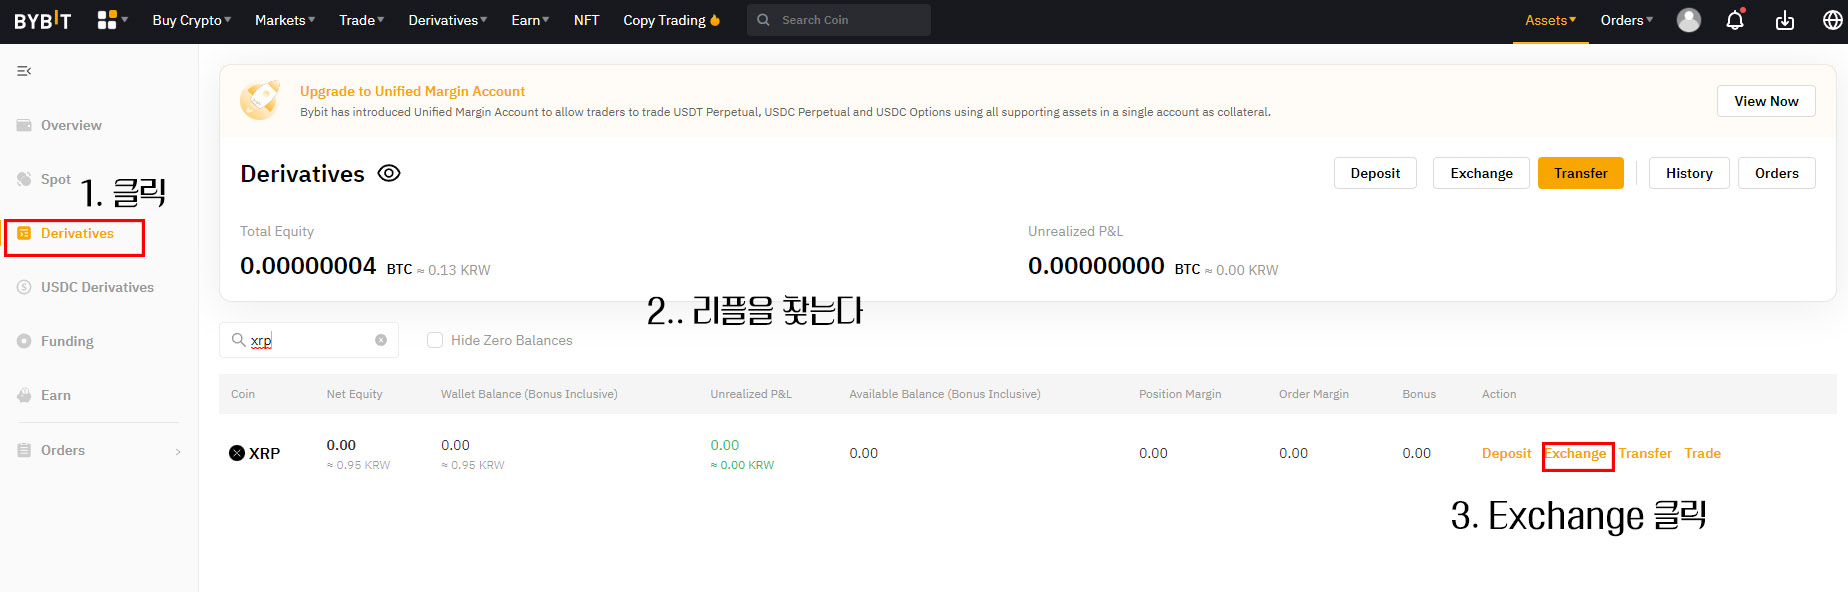Click the header Exchange button
This screenshot has height=592, width=1848.
coord(1481,173)
